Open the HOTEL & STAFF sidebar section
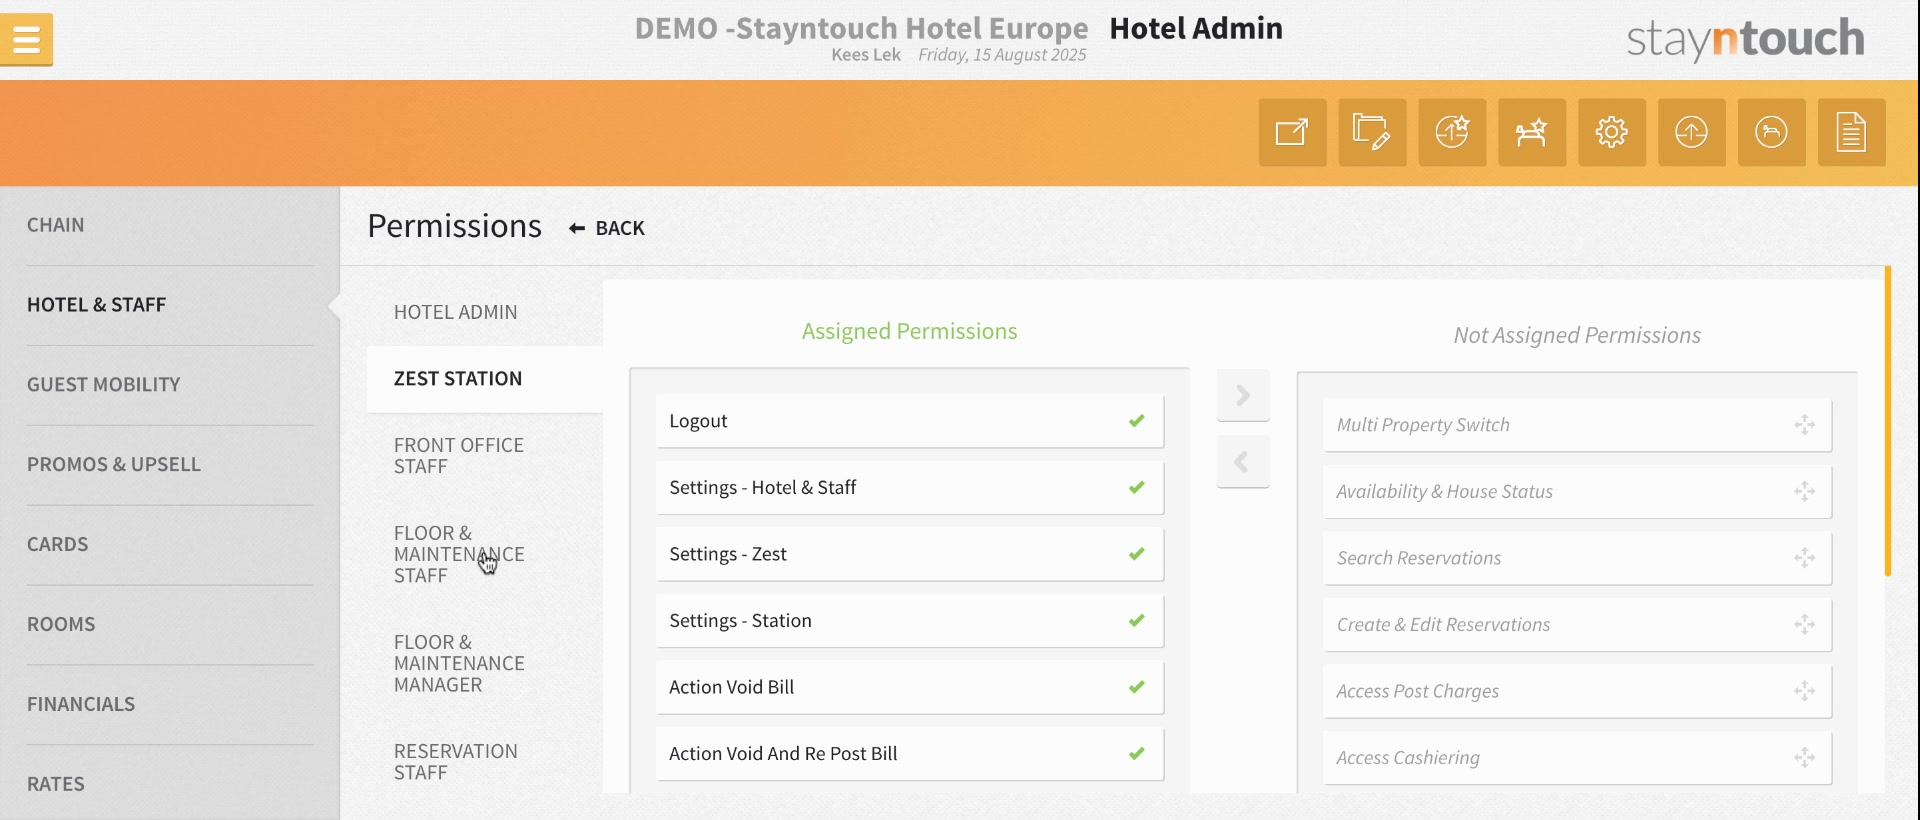 point(96,305)
